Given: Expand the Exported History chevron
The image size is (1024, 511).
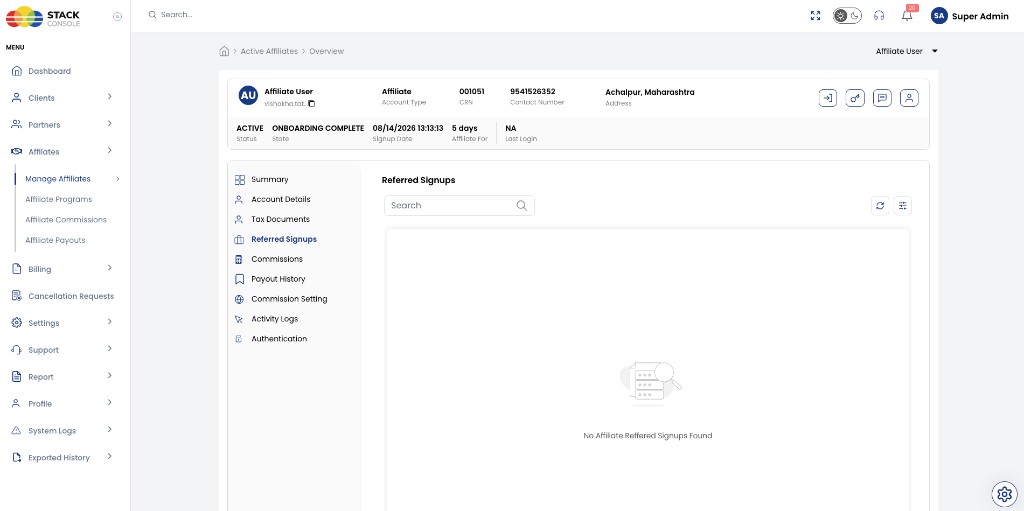Looking at the screenshot, I should (x=110, y=456).
